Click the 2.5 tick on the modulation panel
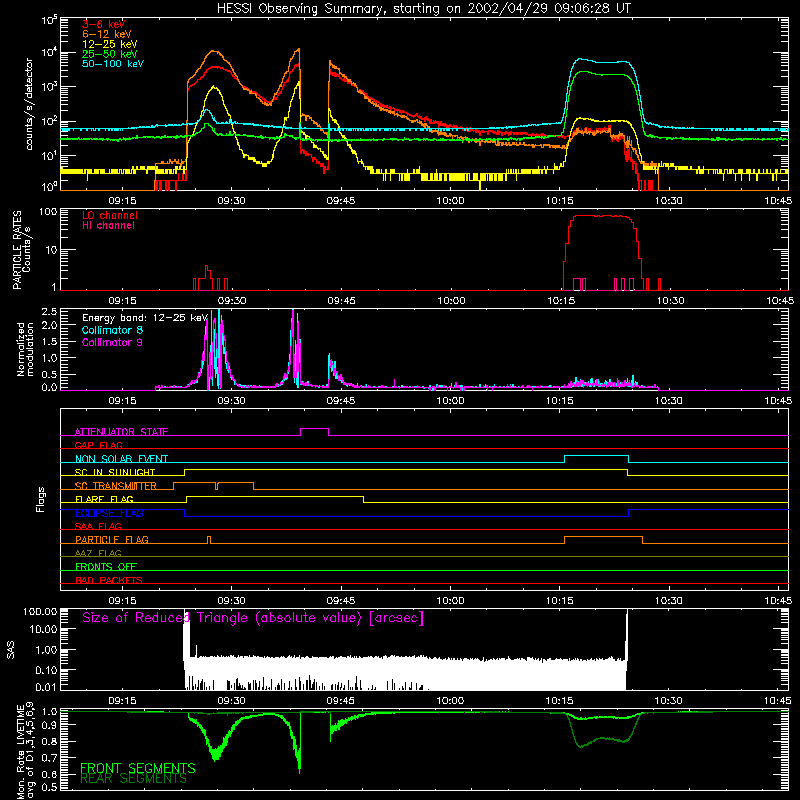800x800 pixels. (49, 311)
